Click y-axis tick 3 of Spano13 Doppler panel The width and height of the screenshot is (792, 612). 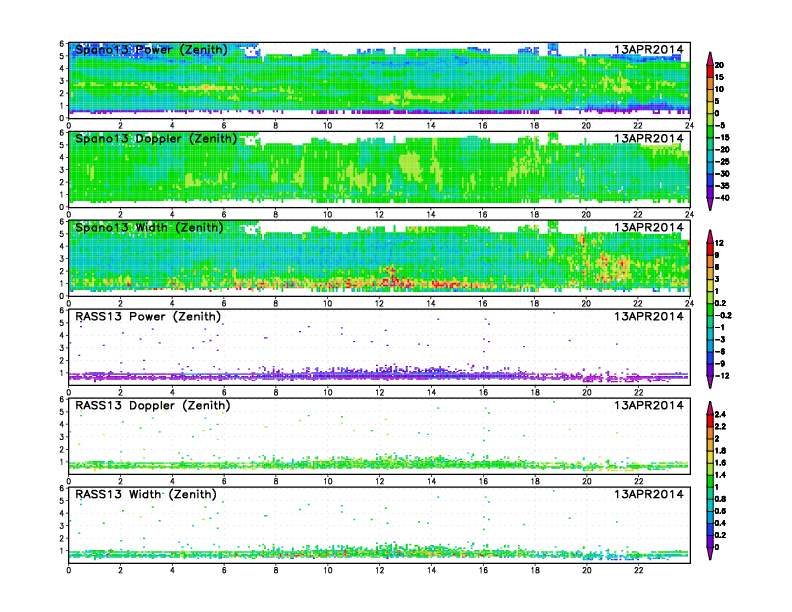pos(62,170)
